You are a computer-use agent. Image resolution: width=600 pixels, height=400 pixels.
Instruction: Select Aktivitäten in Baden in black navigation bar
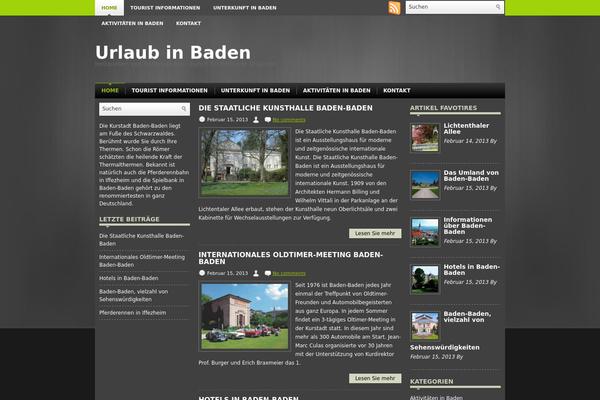336,91
